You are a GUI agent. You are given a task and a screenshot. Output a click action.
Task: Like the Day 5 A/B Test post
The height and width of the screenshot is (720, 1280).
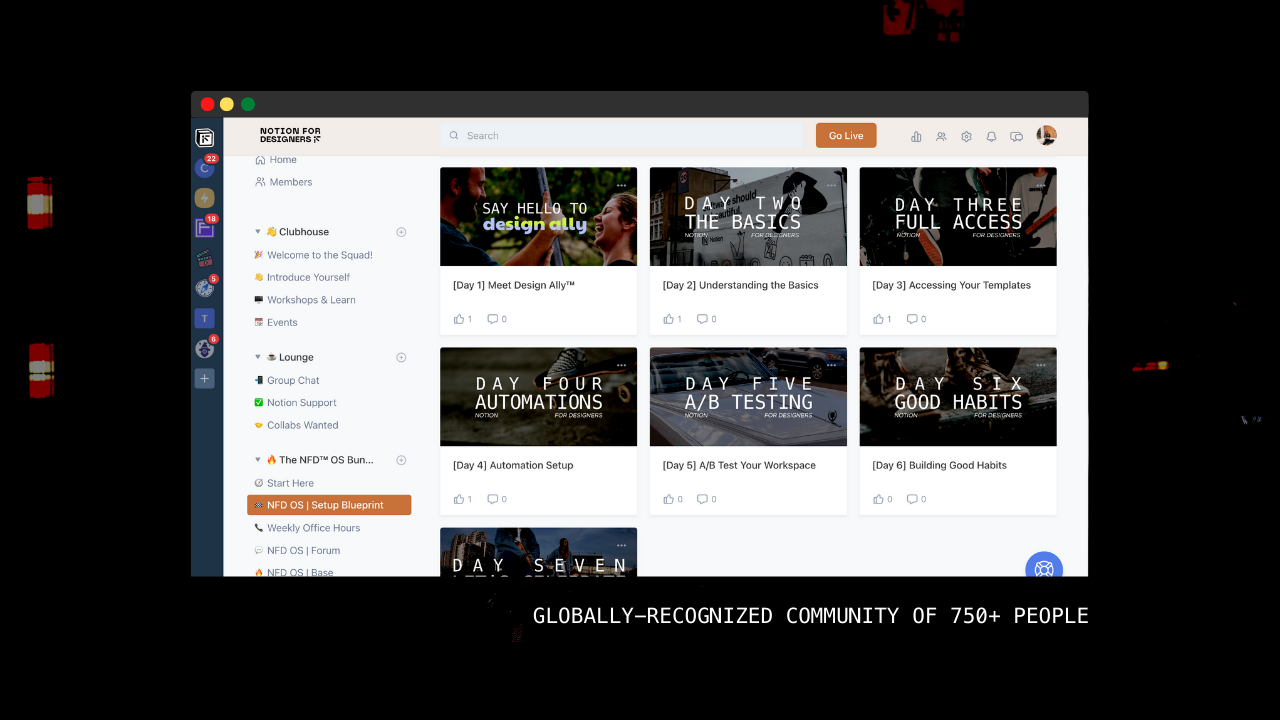[x=669, y=499]
